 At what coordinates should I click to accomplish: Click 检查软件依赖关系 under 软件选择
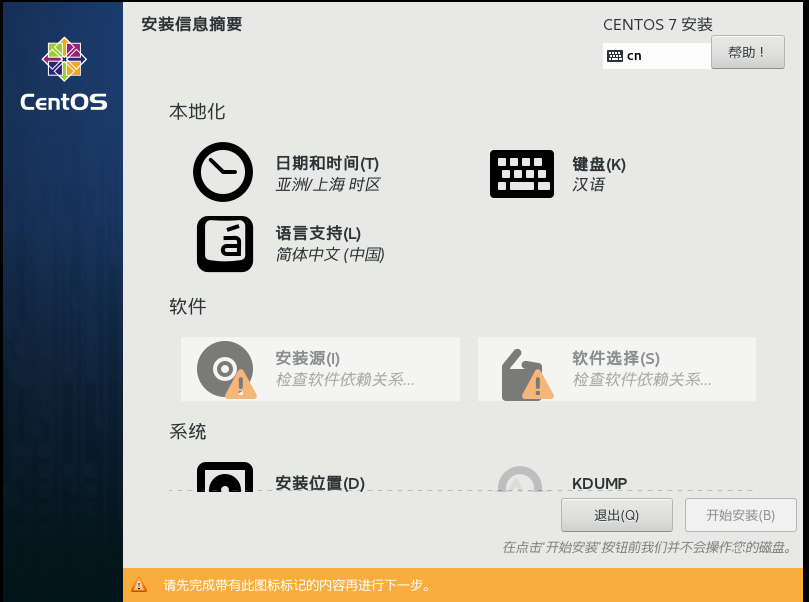[x=641, y=380]
